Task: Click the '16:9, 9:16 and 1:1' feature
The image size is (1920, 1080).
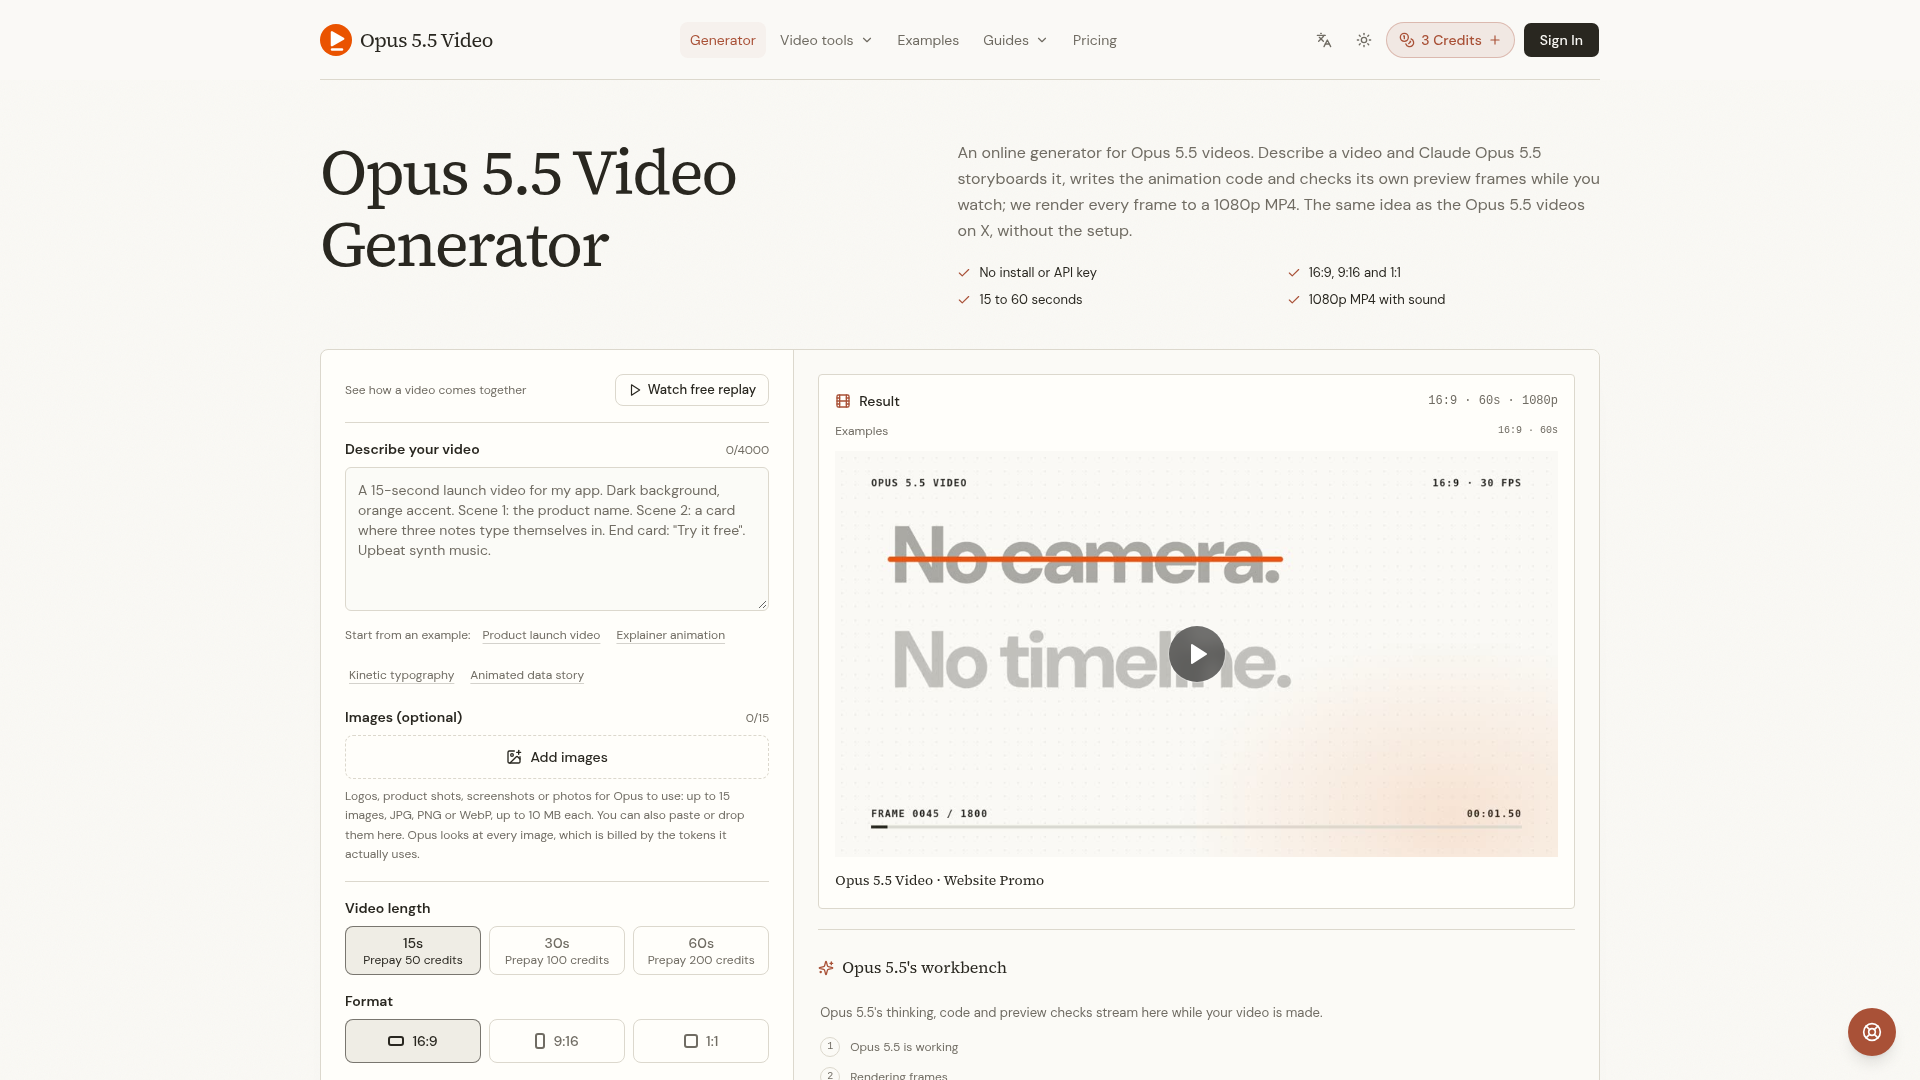Action: [1355, 273]
